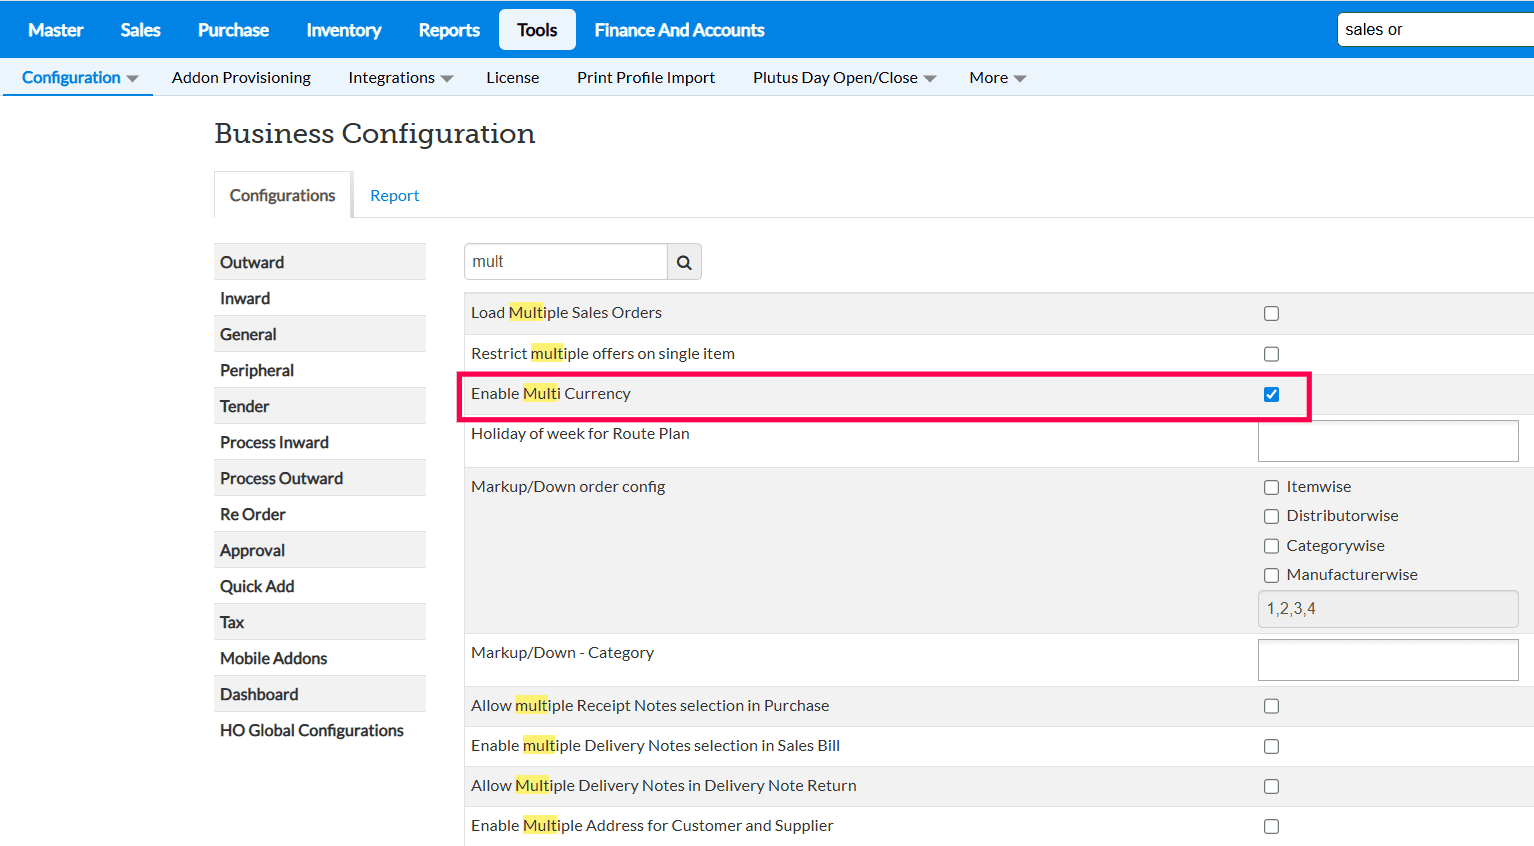Expand the Configuration dropdown menu

(x=79, y=78)
